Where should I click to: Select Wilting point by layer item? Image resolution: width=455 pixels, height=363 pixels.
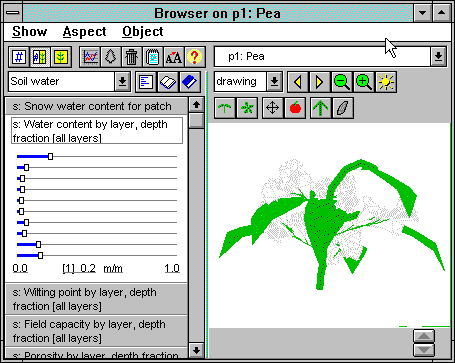[97, 299]
